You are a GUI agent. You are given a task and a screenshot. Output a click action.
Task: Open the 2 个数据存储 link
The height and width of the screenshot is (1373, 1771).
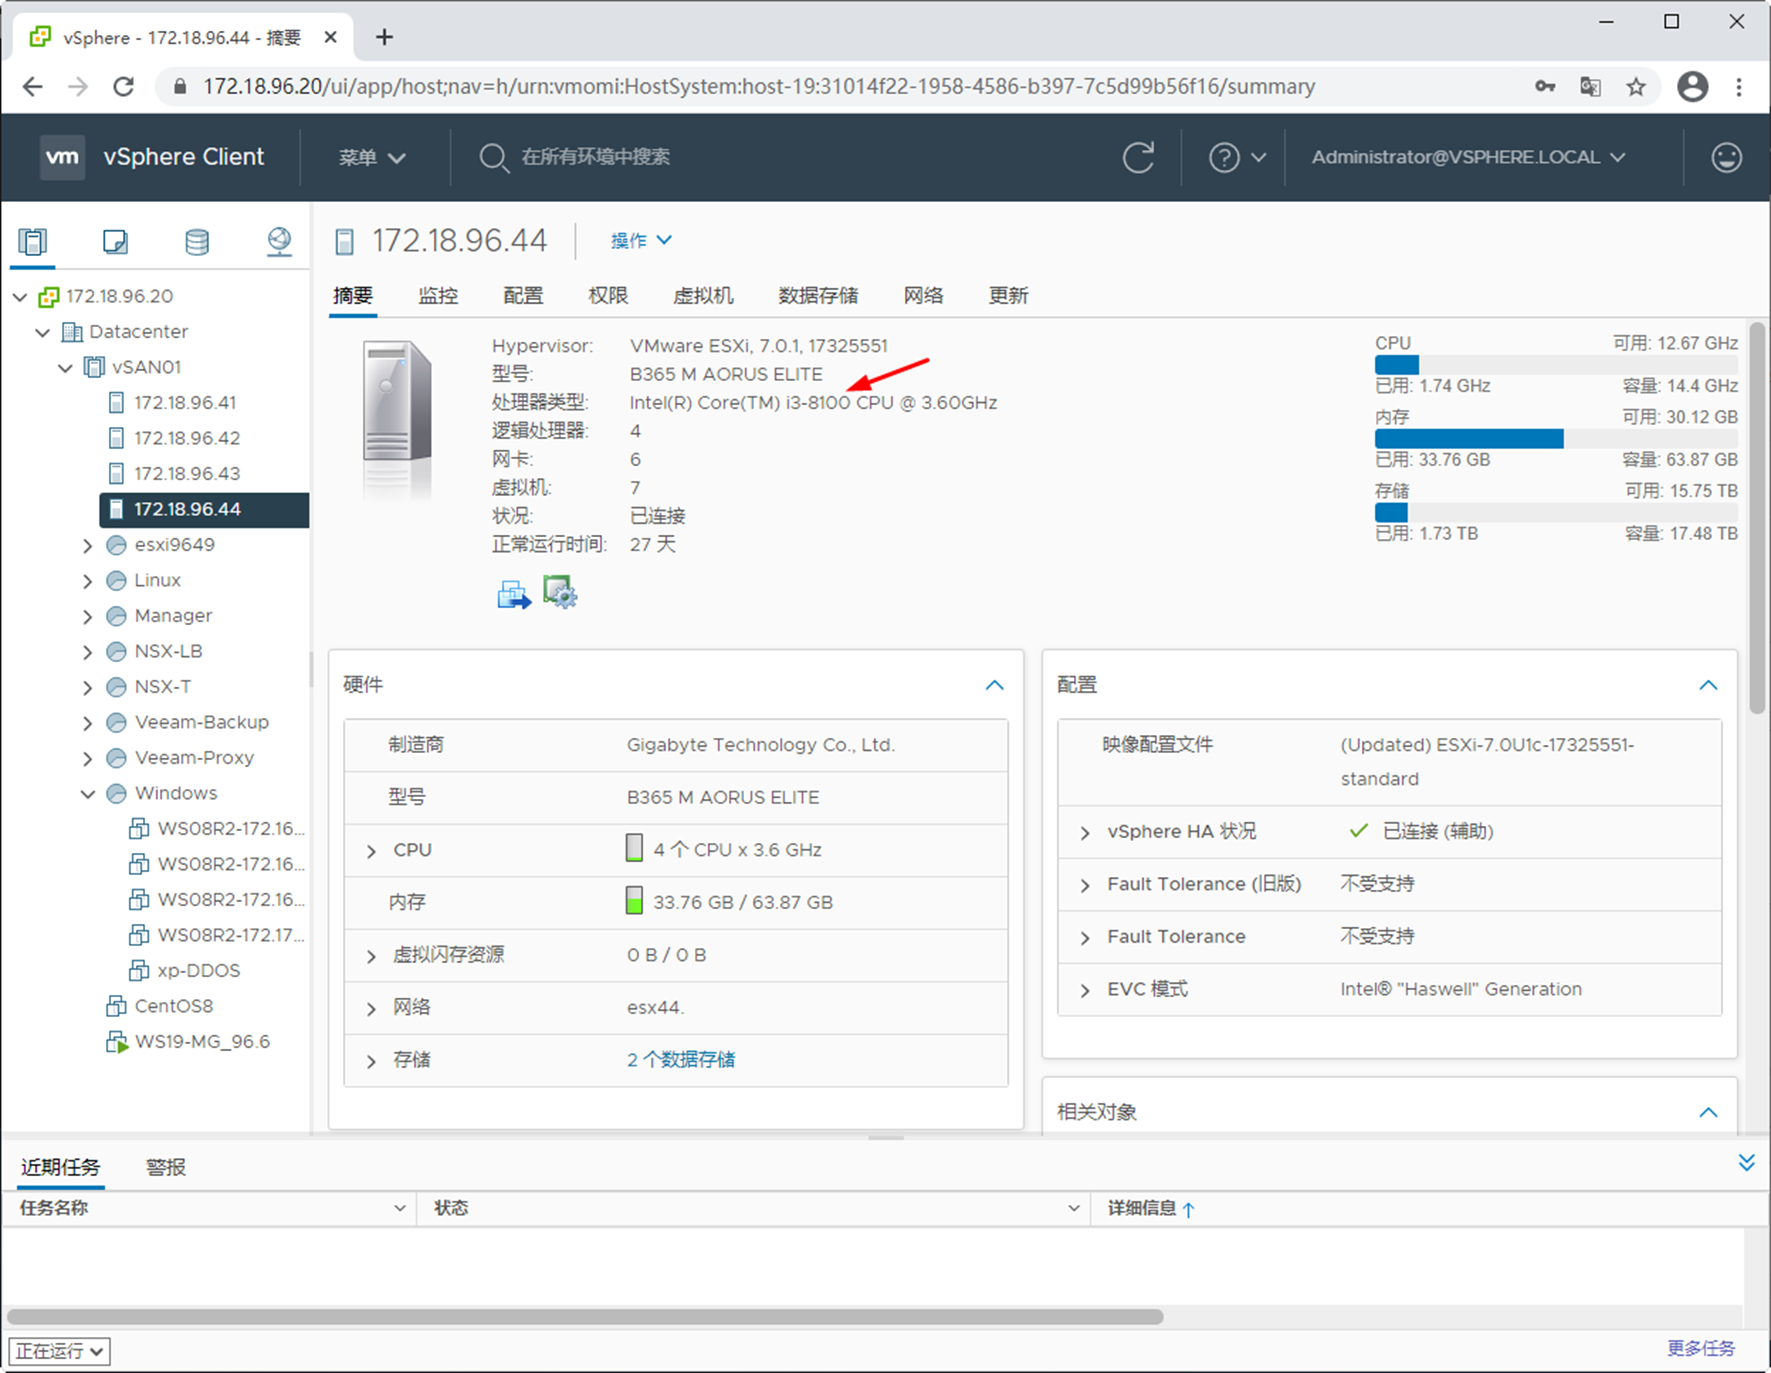tap(681, 1059)
